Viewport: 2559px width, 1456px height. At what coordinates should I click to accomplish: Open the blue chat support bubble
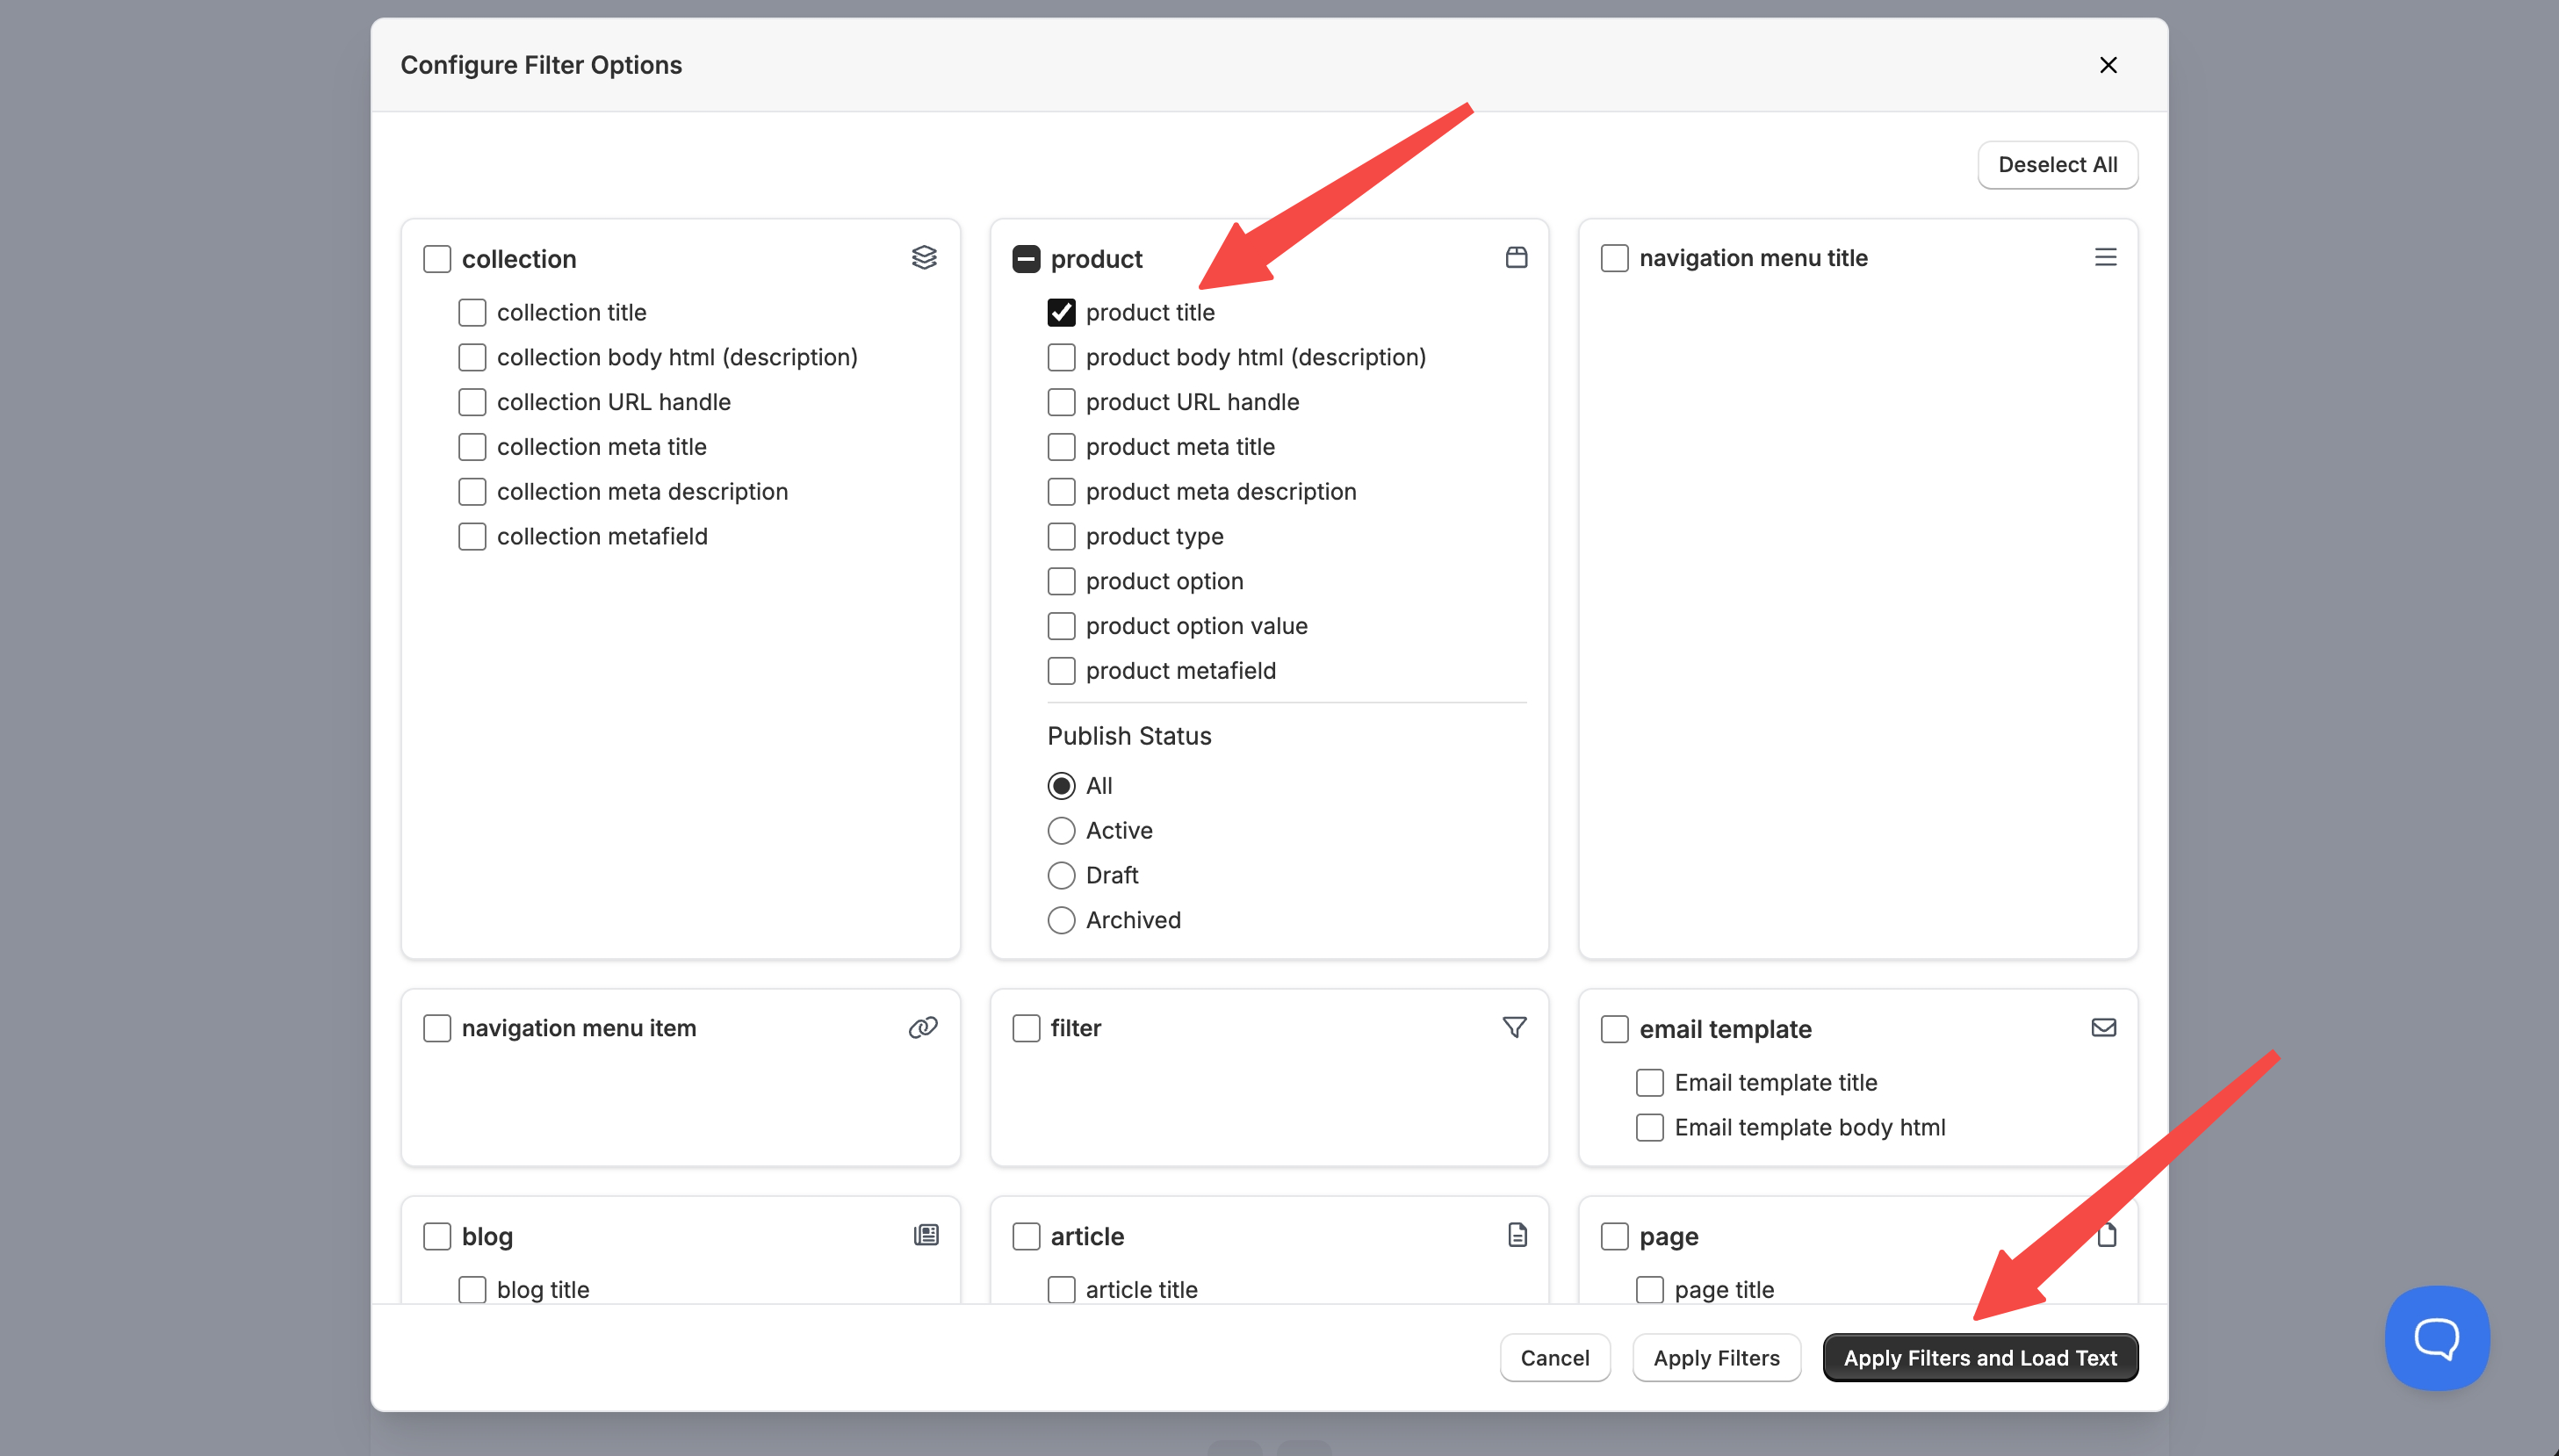[2436, 1337]
